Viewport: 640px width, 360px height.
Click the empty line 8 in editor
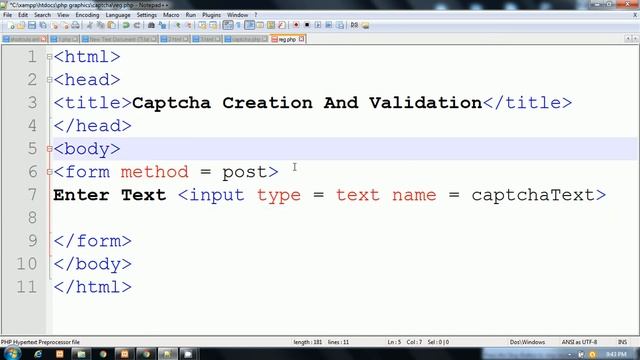tap(345, 218)
